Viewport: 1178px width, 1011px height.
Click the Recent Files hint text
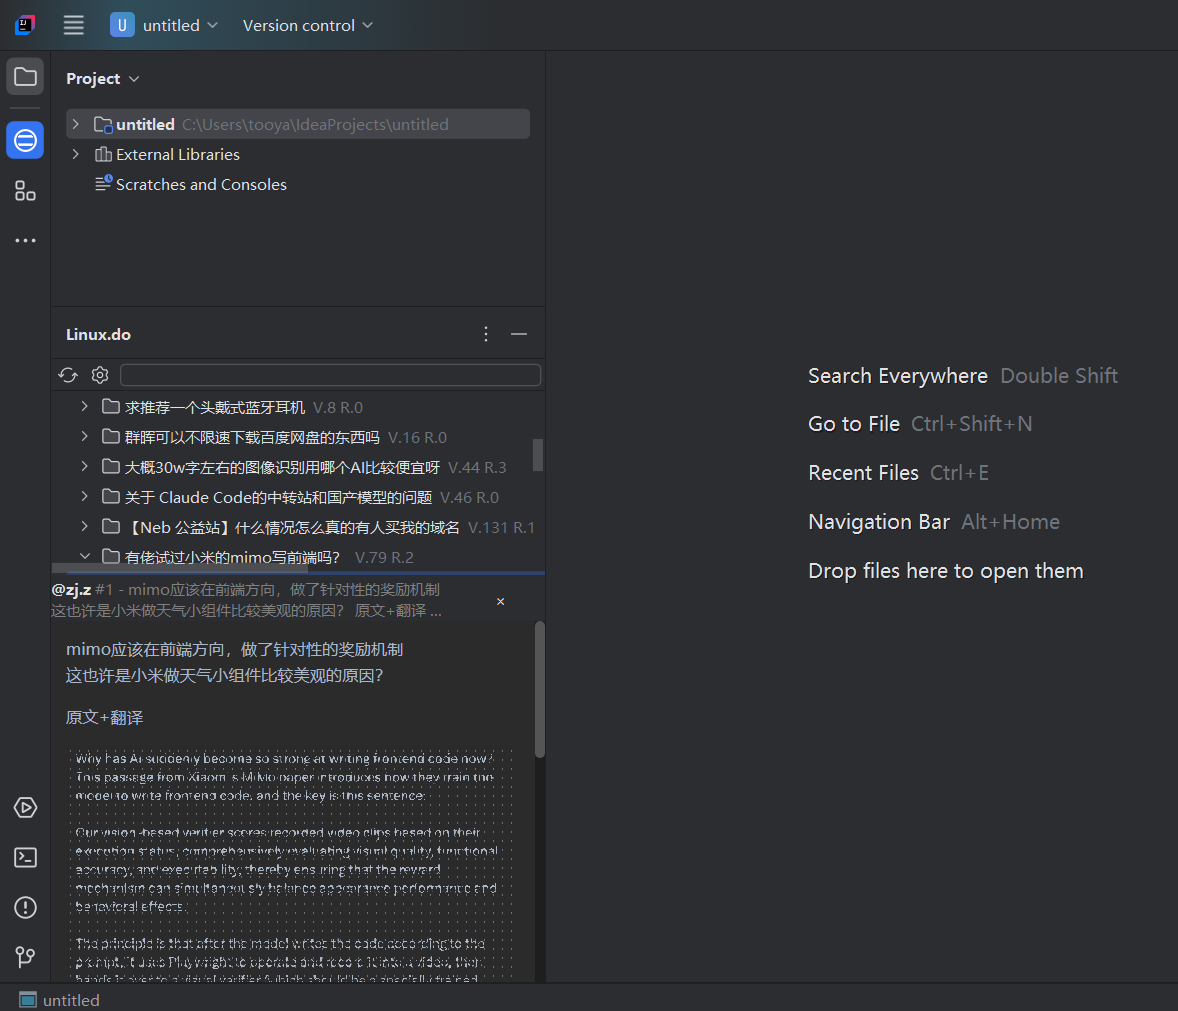pos(863,472)
